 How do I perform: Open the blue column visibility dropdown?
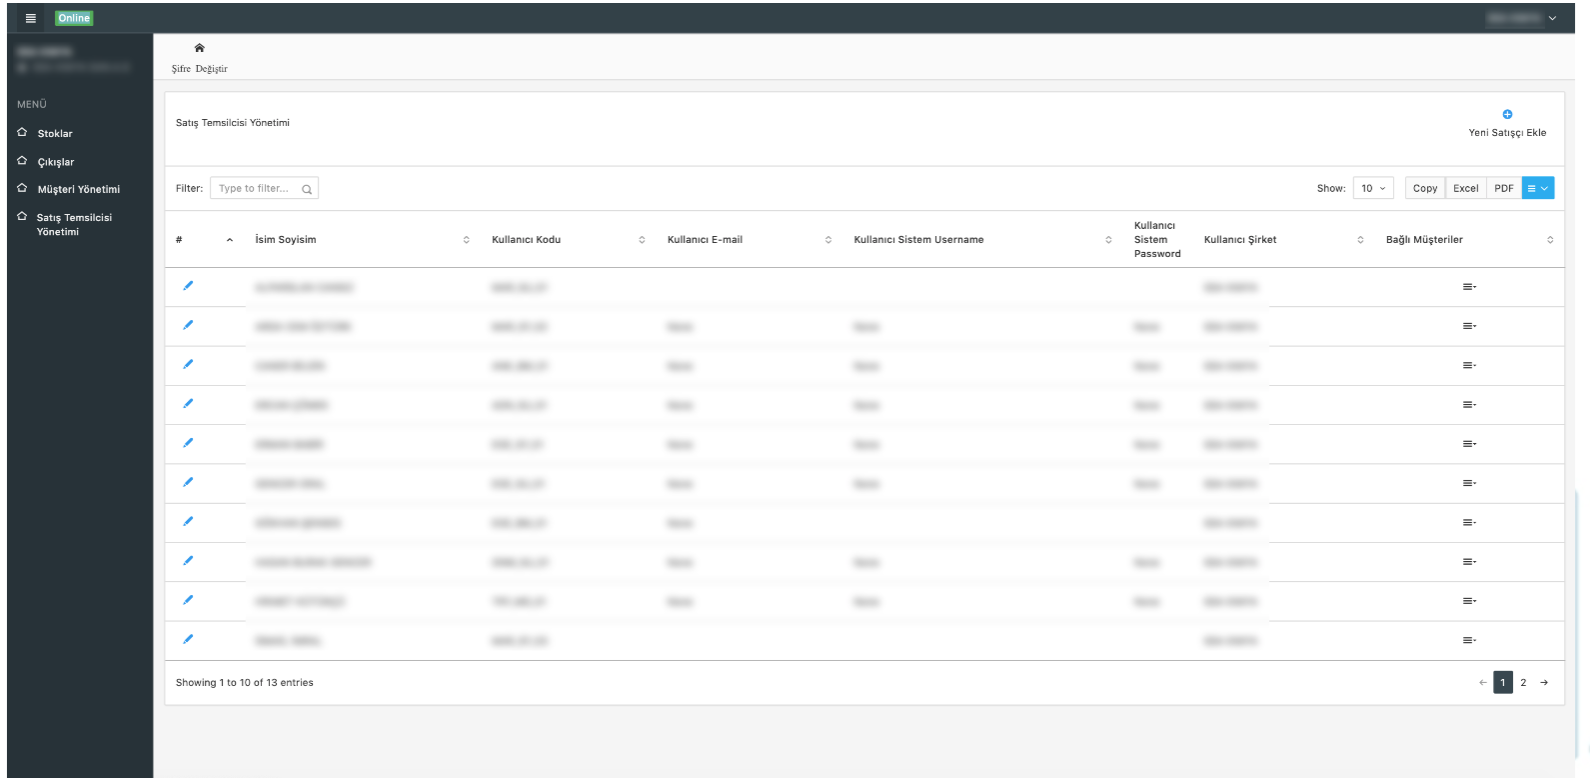1538,188
